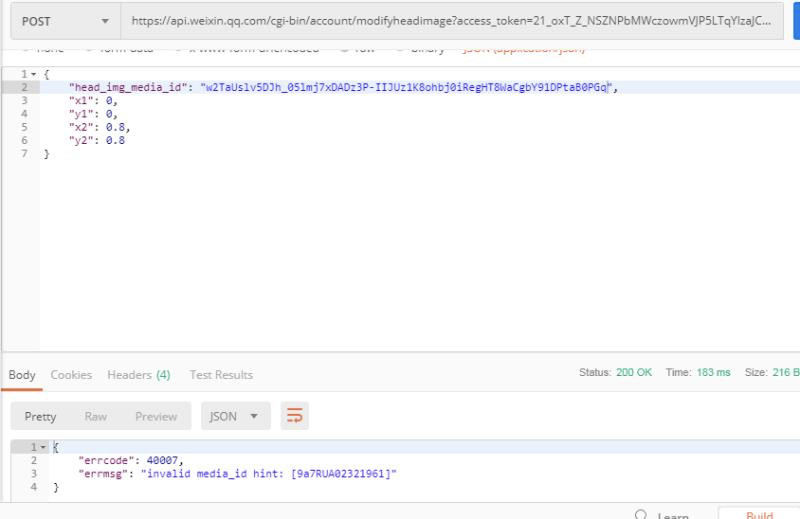Collapse request body JSON at line 1
This screenshot has height=519, width=800.
point(34,75)
